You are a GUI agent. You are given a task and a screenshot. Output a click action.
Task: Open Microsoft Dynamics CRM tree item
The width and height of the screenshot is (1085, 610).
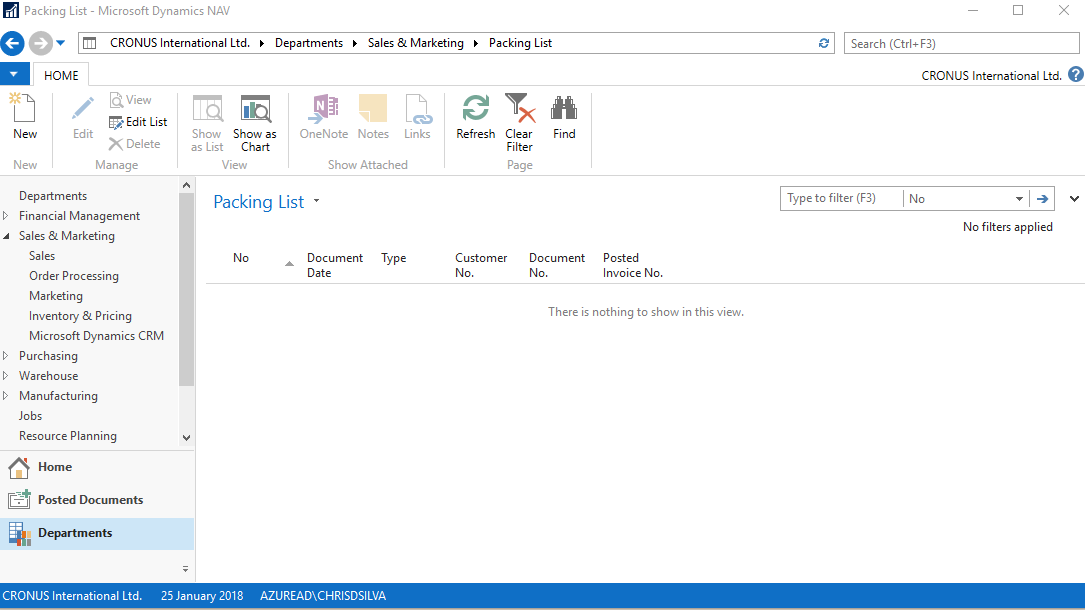(96, 336)
